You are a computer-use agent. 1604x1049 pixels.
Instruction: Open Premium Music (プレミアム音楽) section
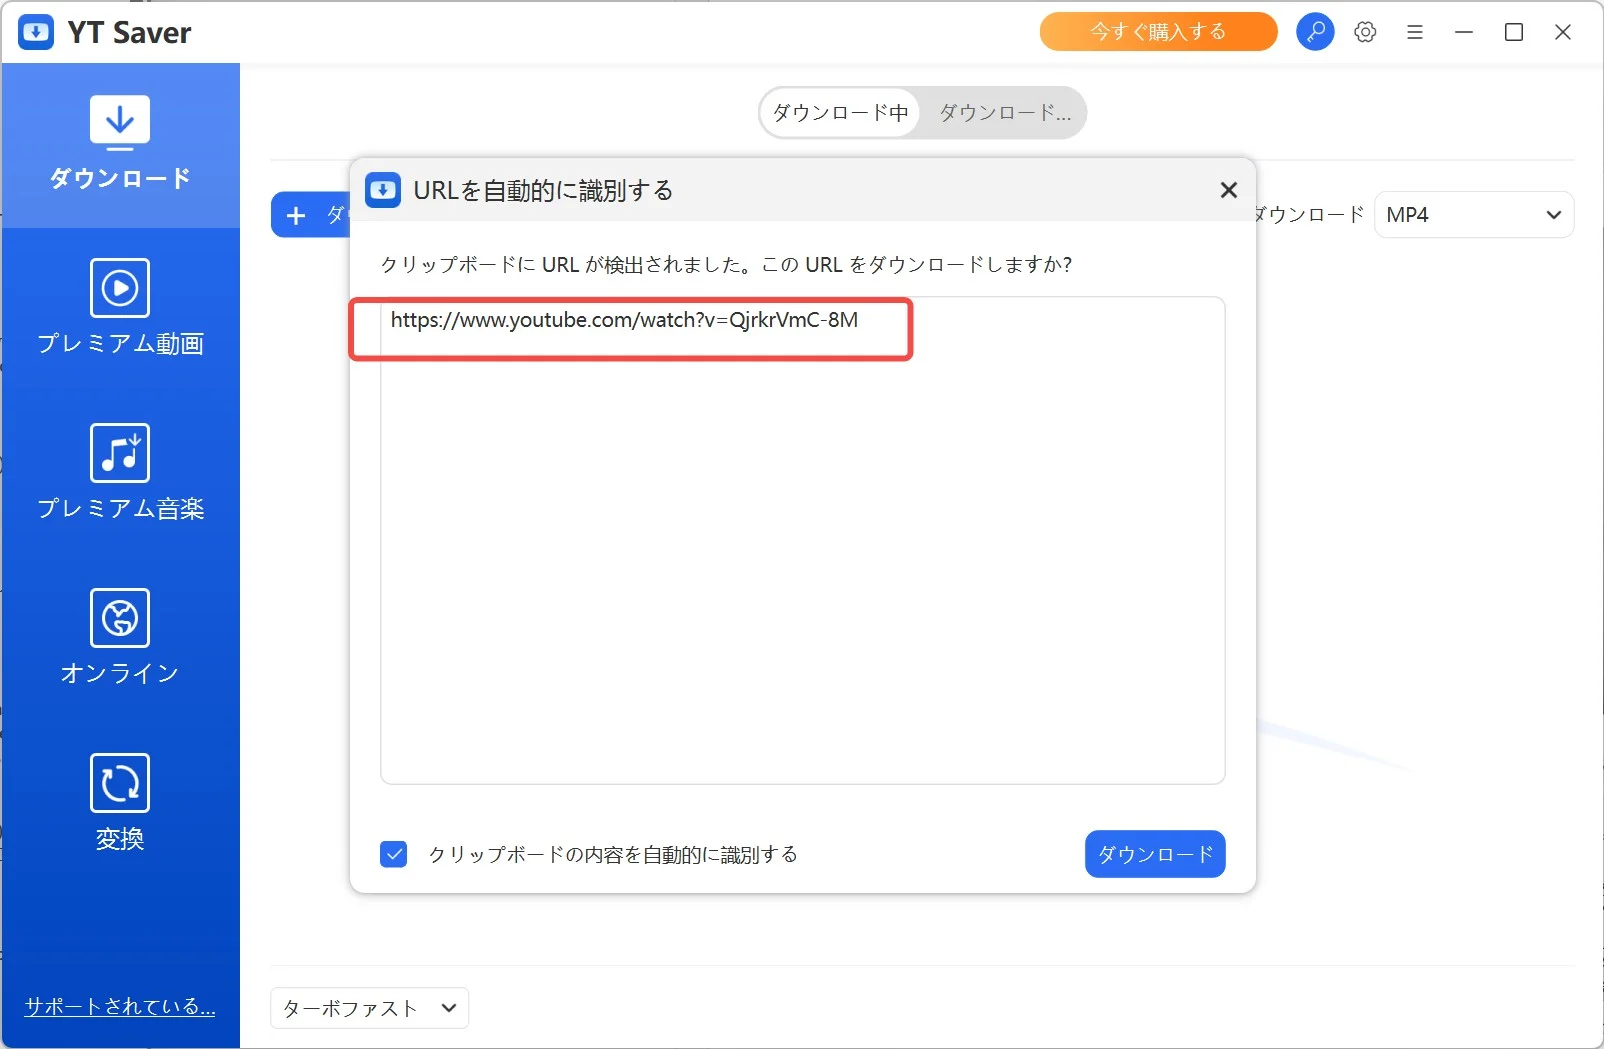pos(120,473)
